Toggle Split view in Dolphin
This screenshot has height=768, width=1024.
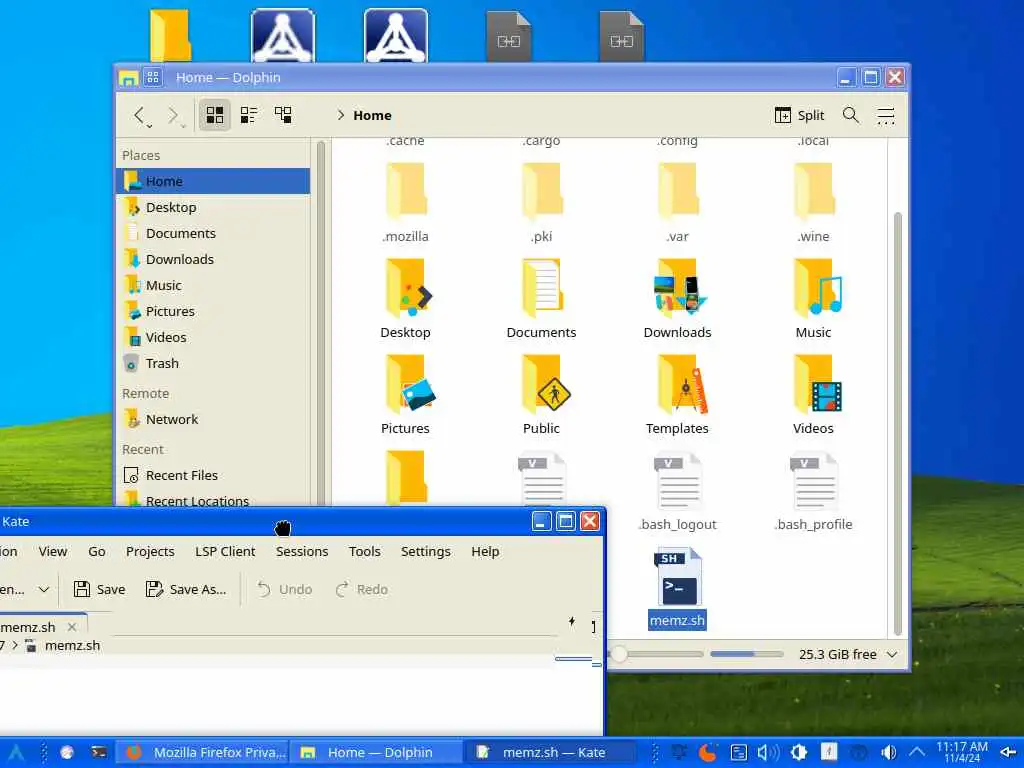click(799, 116)
